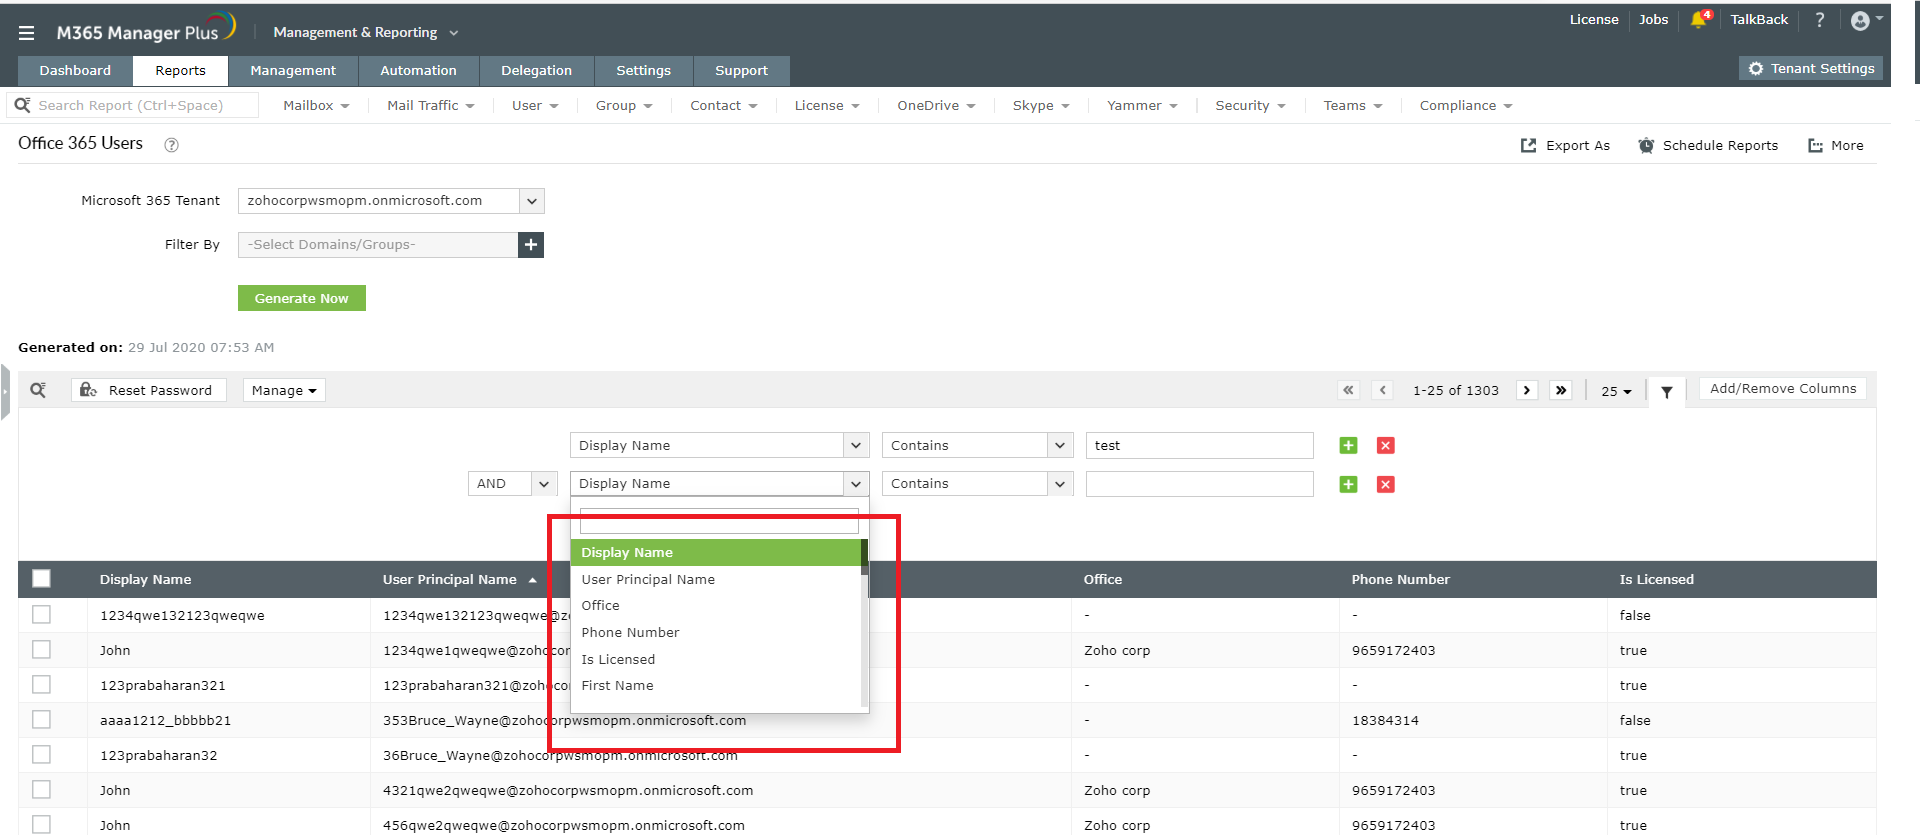Expand the Mailbox reports menu
The width and height of the screenshot is (1920, 835).
click(316, 105)
